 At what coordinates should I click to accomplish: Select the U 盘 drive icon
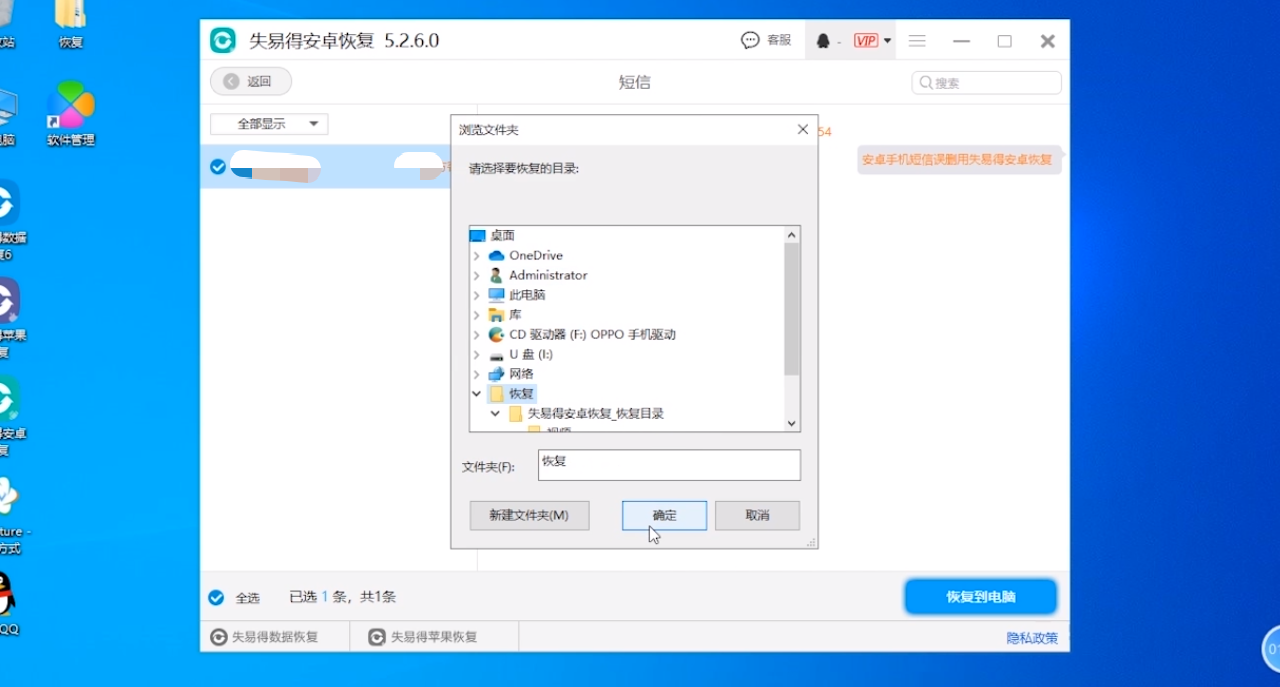click(x=496, y=354)
